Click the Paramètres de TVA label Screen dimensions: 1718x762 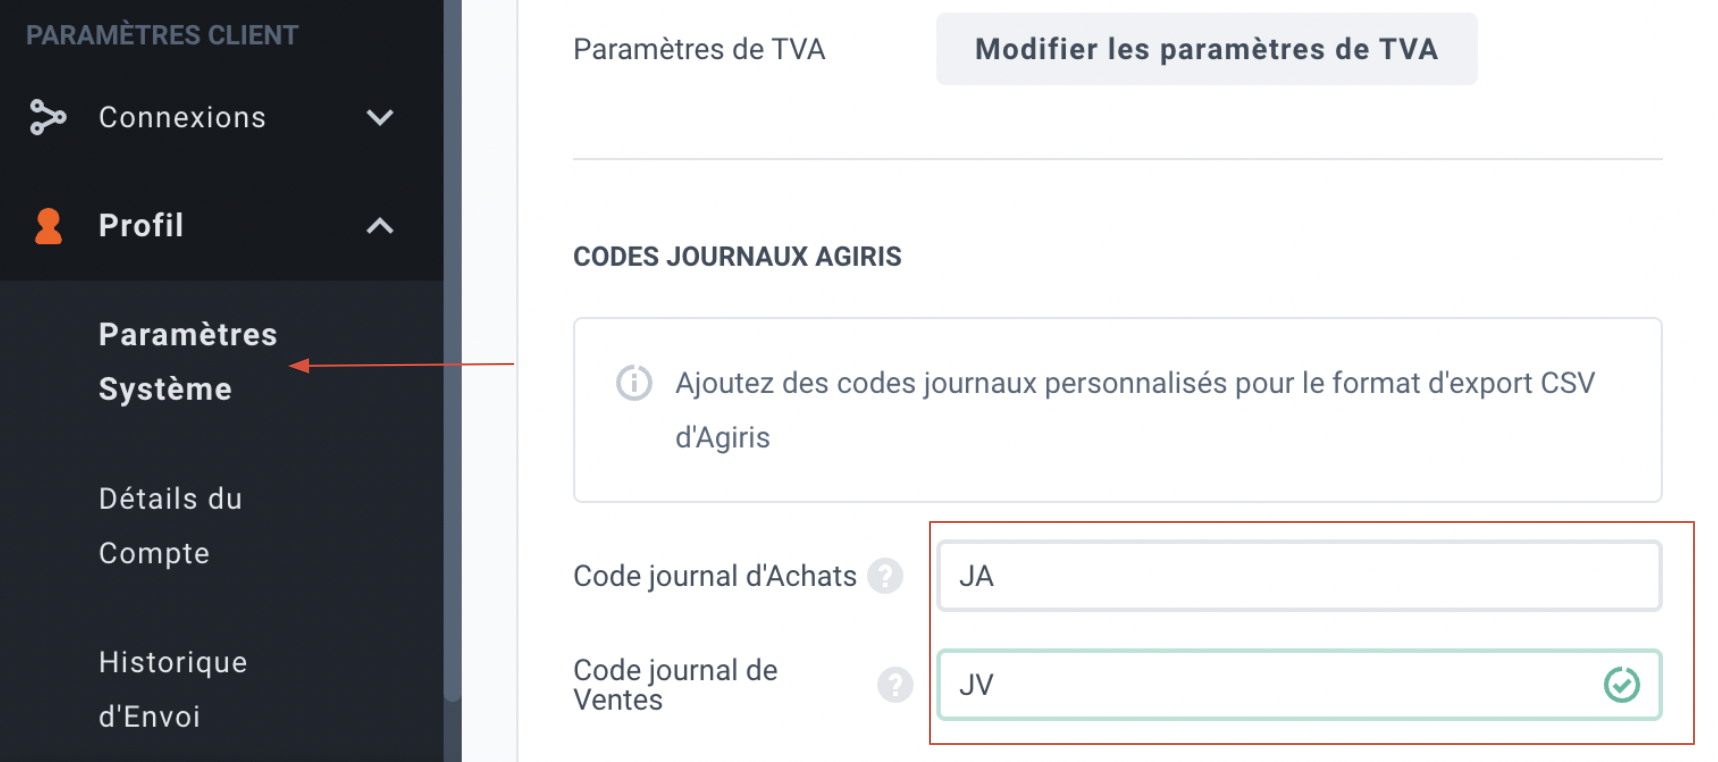(x=699, y=49)
